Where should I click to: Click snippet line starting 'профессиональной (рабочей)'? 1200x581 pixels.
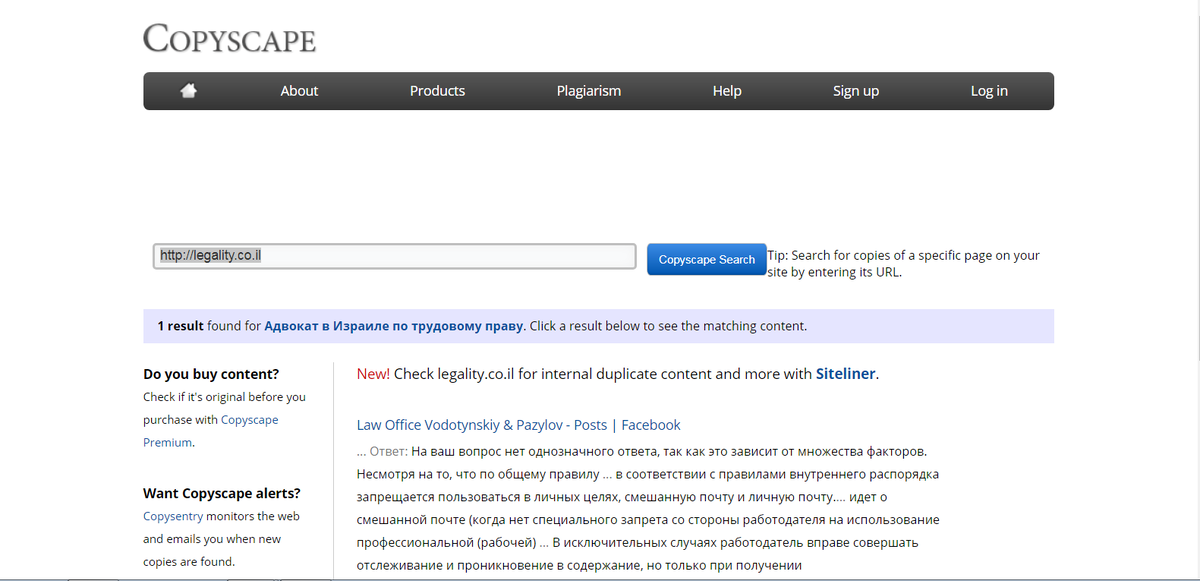coord(638,543)
